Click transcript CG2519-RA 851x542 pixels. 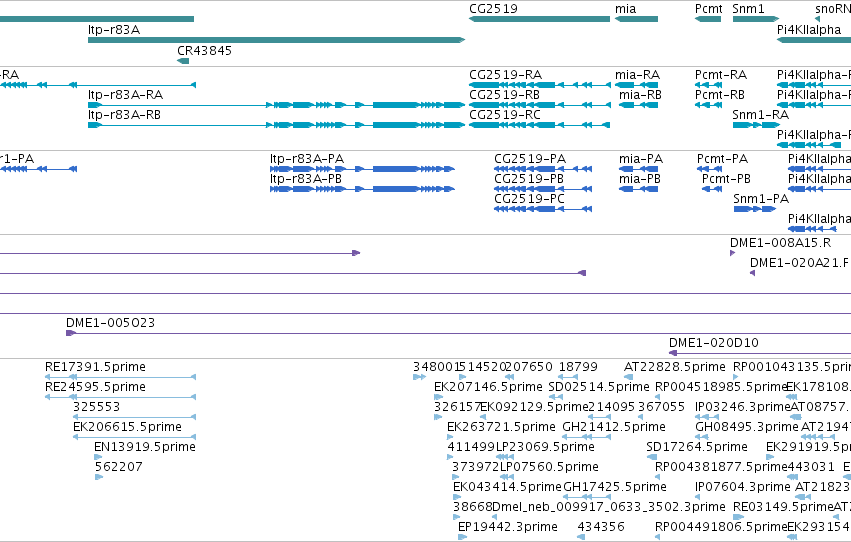pos(539,85)
